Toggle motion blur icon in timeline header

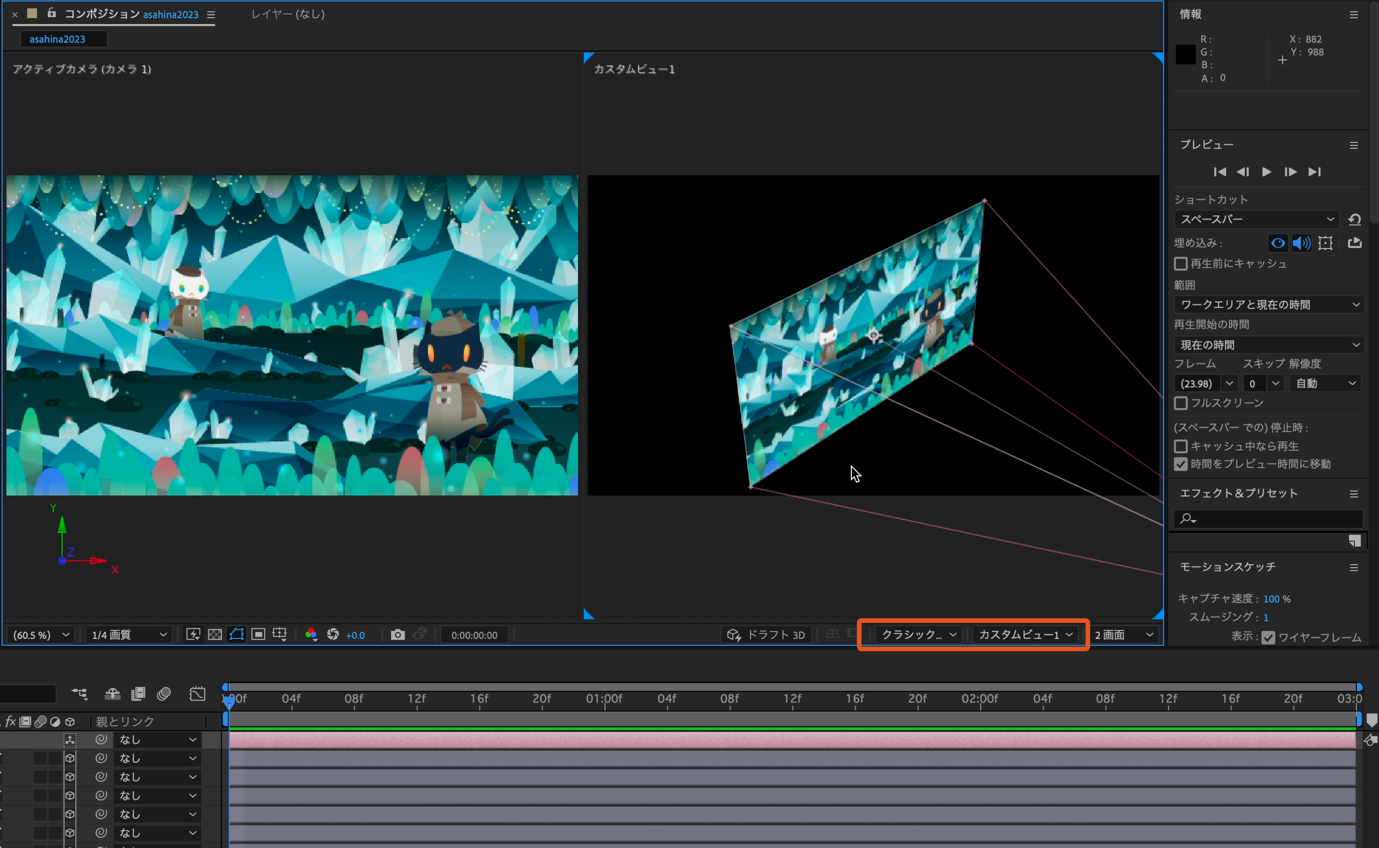(164, 694)
